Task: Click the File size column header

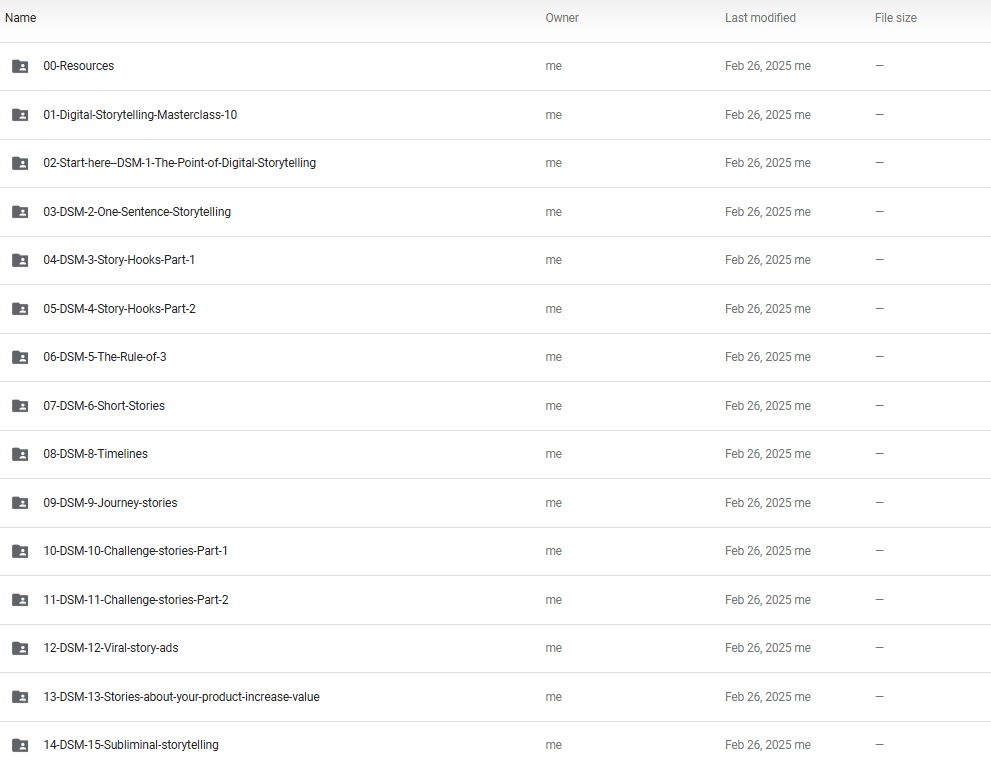Action: click(896, 18)
